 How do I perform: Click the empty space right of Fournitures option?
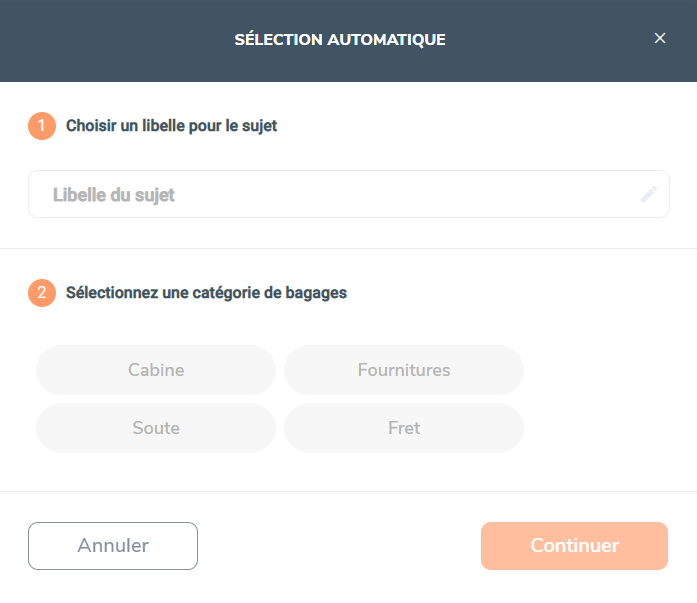pos(610,370)
